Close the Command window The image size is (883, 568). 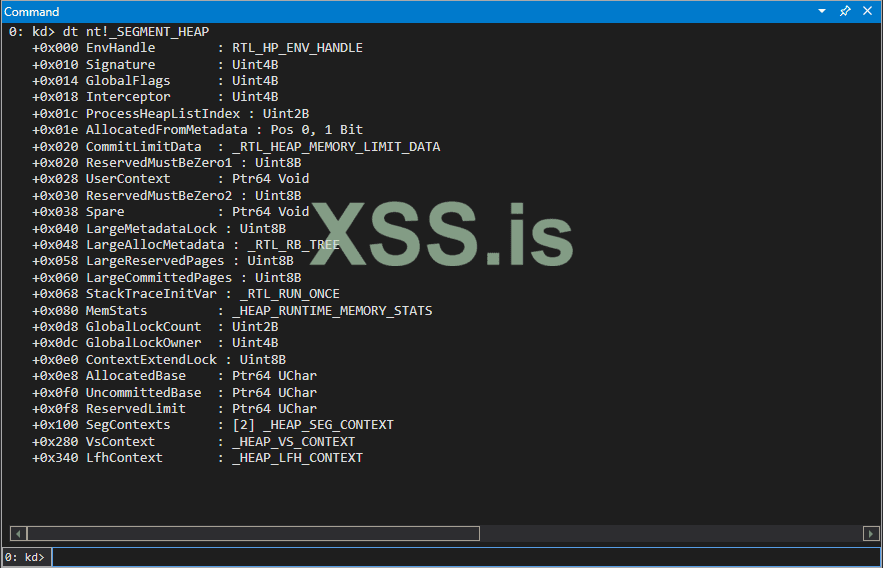tap(867, 11)
